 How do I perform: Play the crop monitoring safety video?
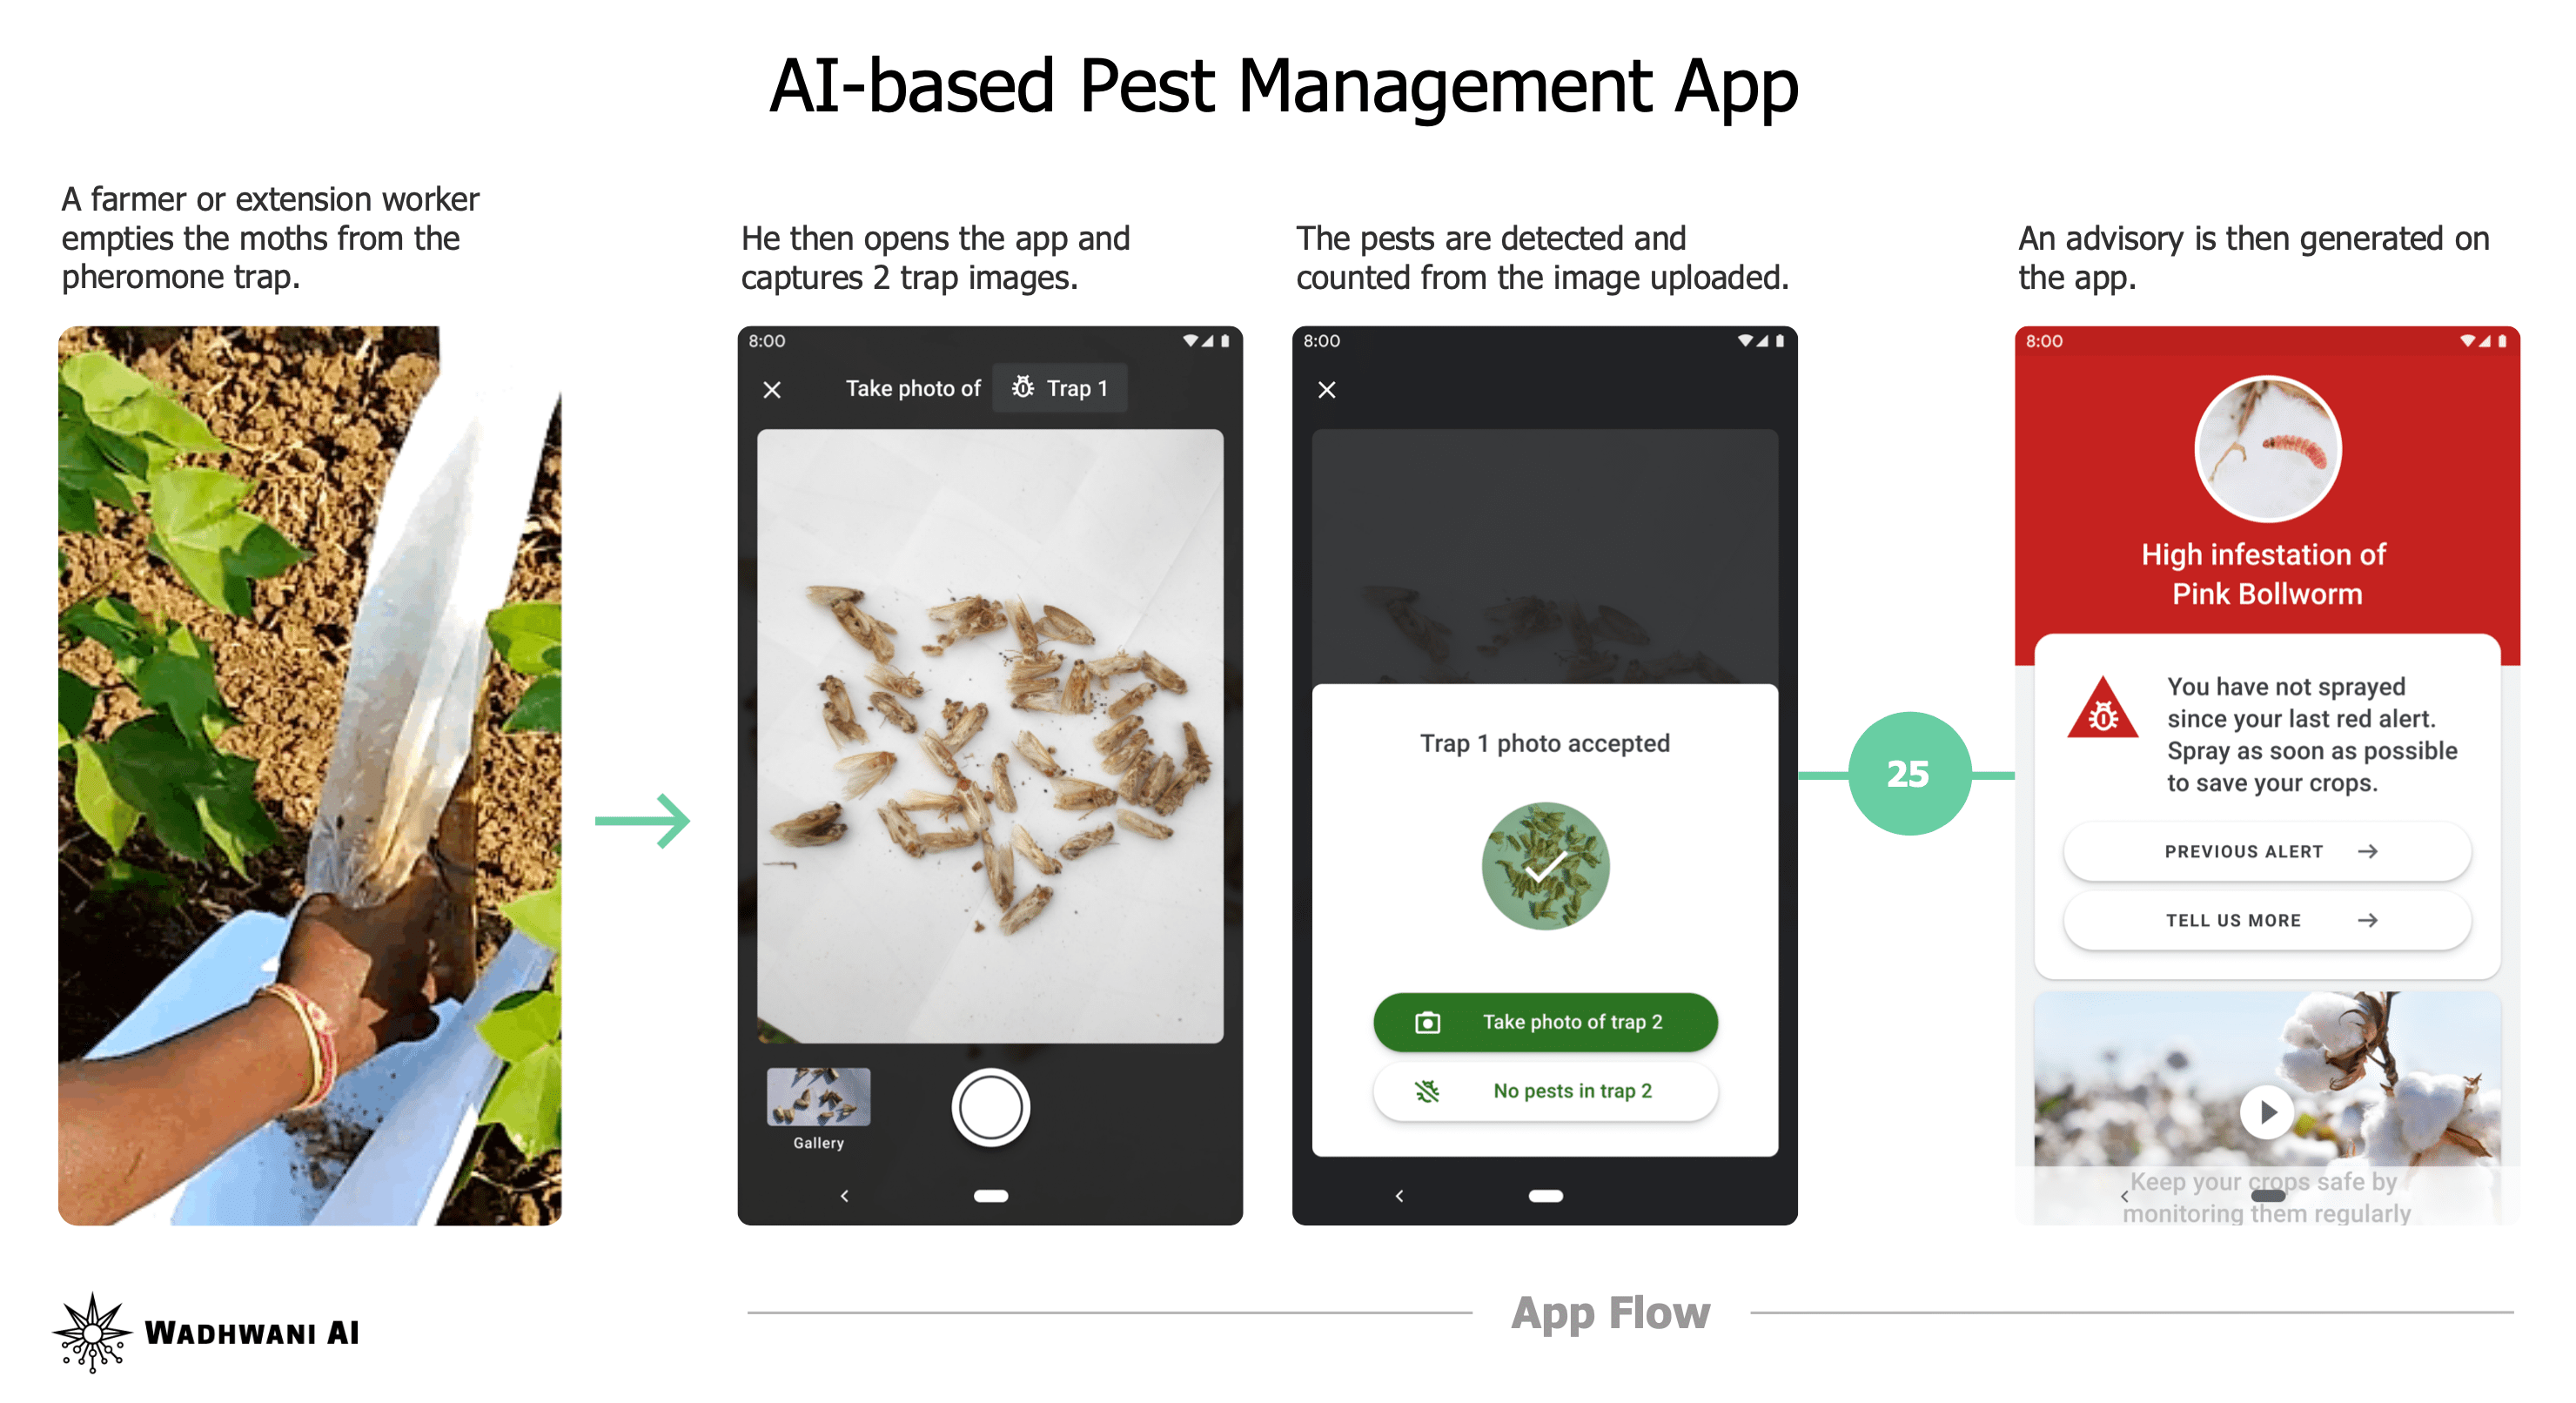[2267, 1114]
